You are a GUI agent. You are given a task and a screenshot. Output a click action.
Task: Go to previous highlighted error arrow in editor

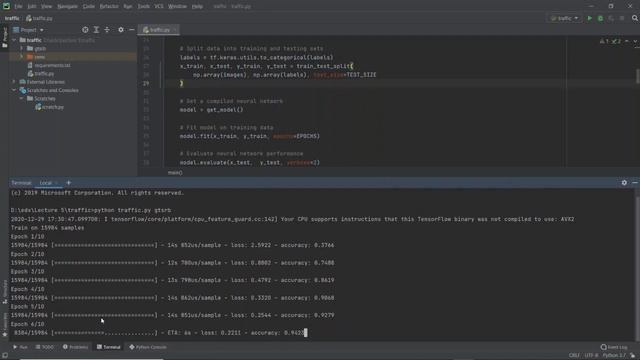627,41
